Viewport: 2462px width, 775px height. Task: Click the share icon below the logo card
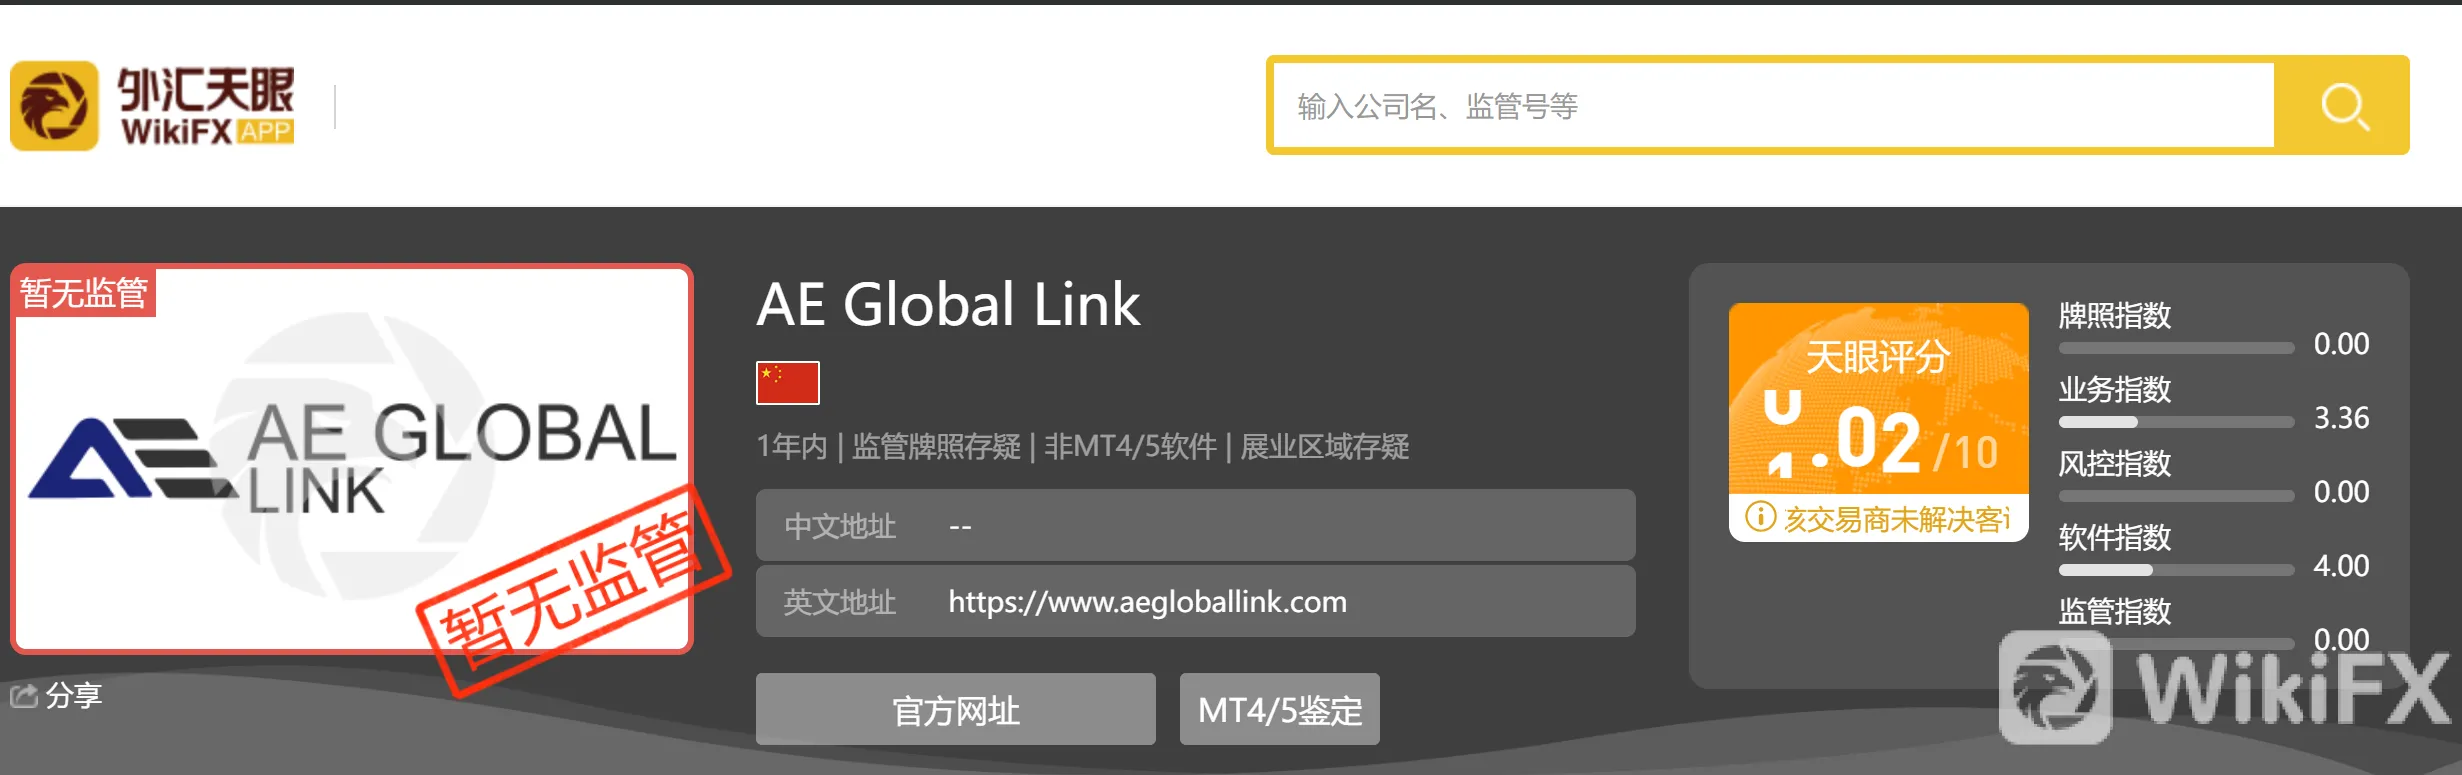tap(24, 695)
